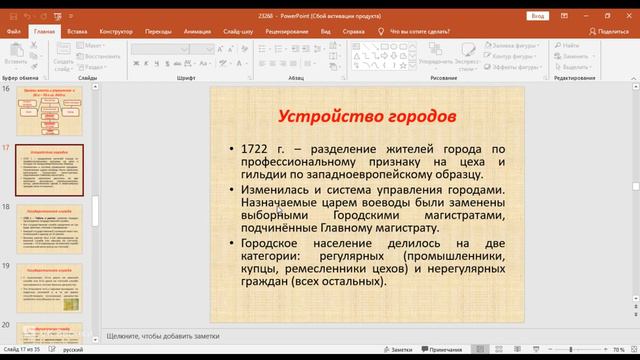The image size is (640, 360).
Task: Open the font name combo box
Action: tap(160, 49)
